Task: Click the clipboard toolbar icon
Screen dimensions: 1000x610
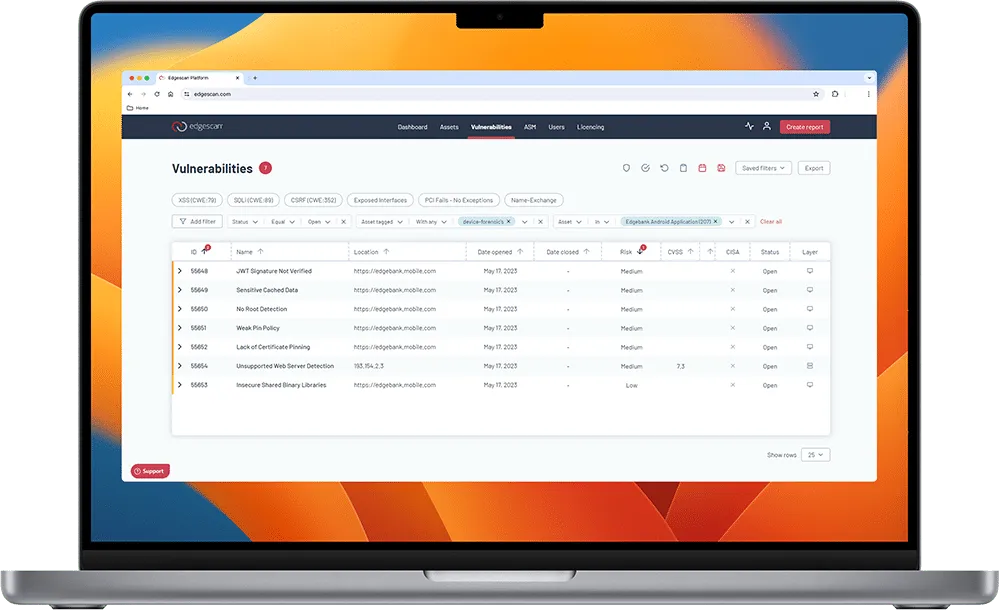Action: [x=683, y=168]
